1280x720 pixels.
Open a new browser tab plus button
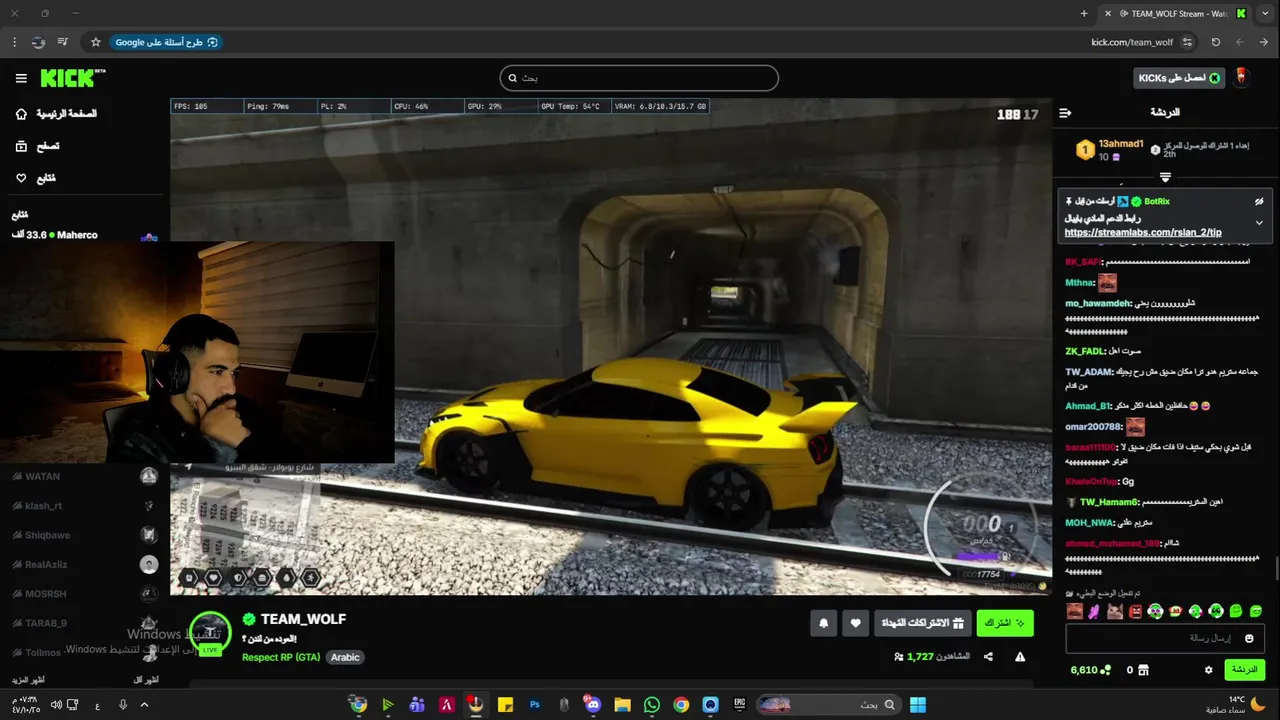1084,13
